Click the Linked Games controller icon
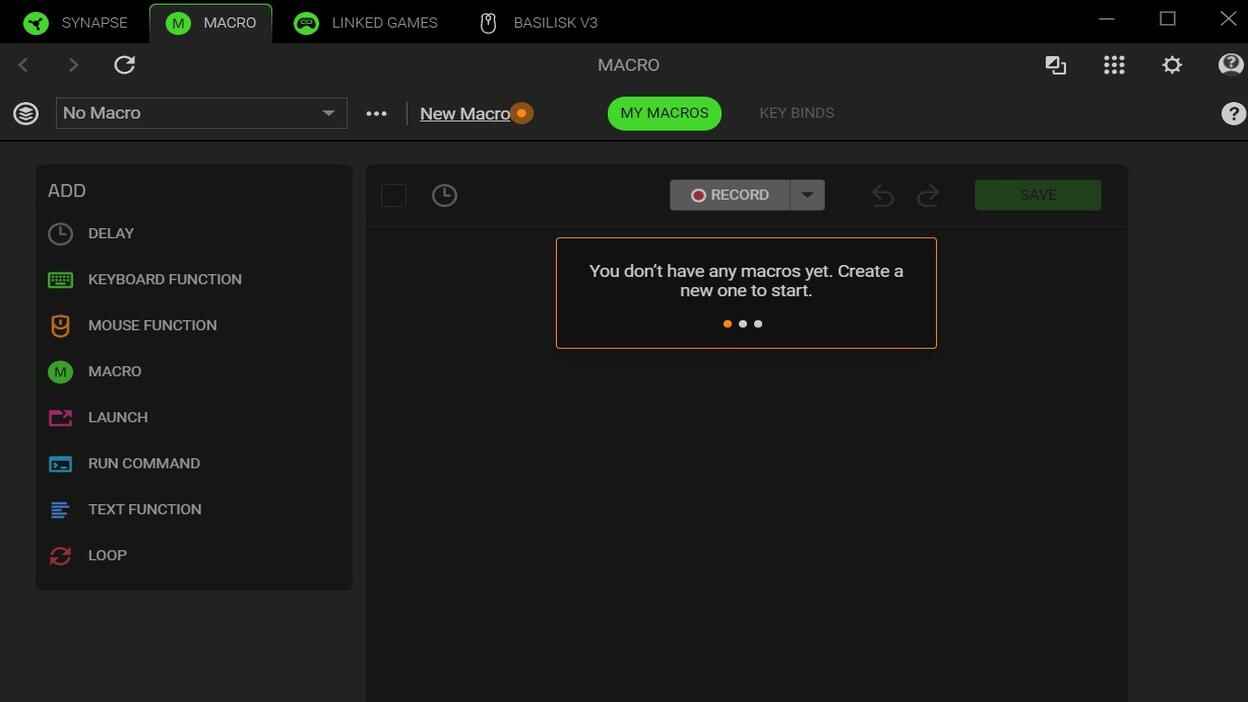1248x702 pixels. coord(306,23)
